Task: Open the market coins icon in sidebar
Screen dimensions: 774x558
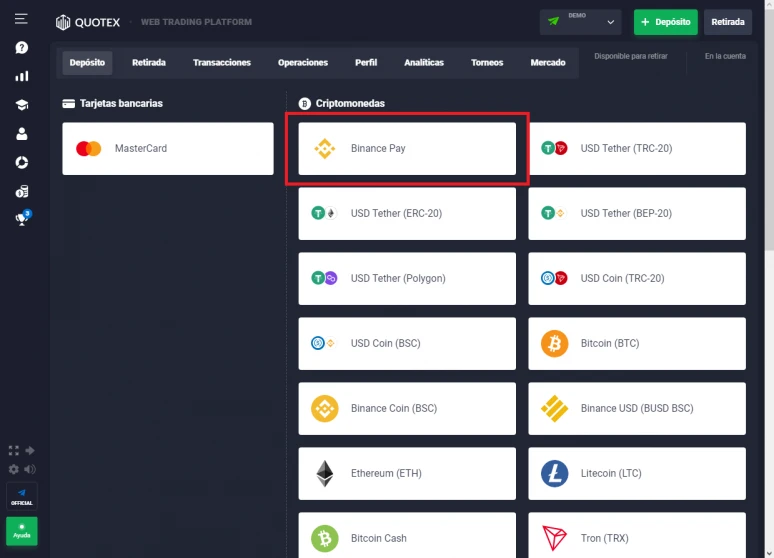Action: [x=22, y=191]
